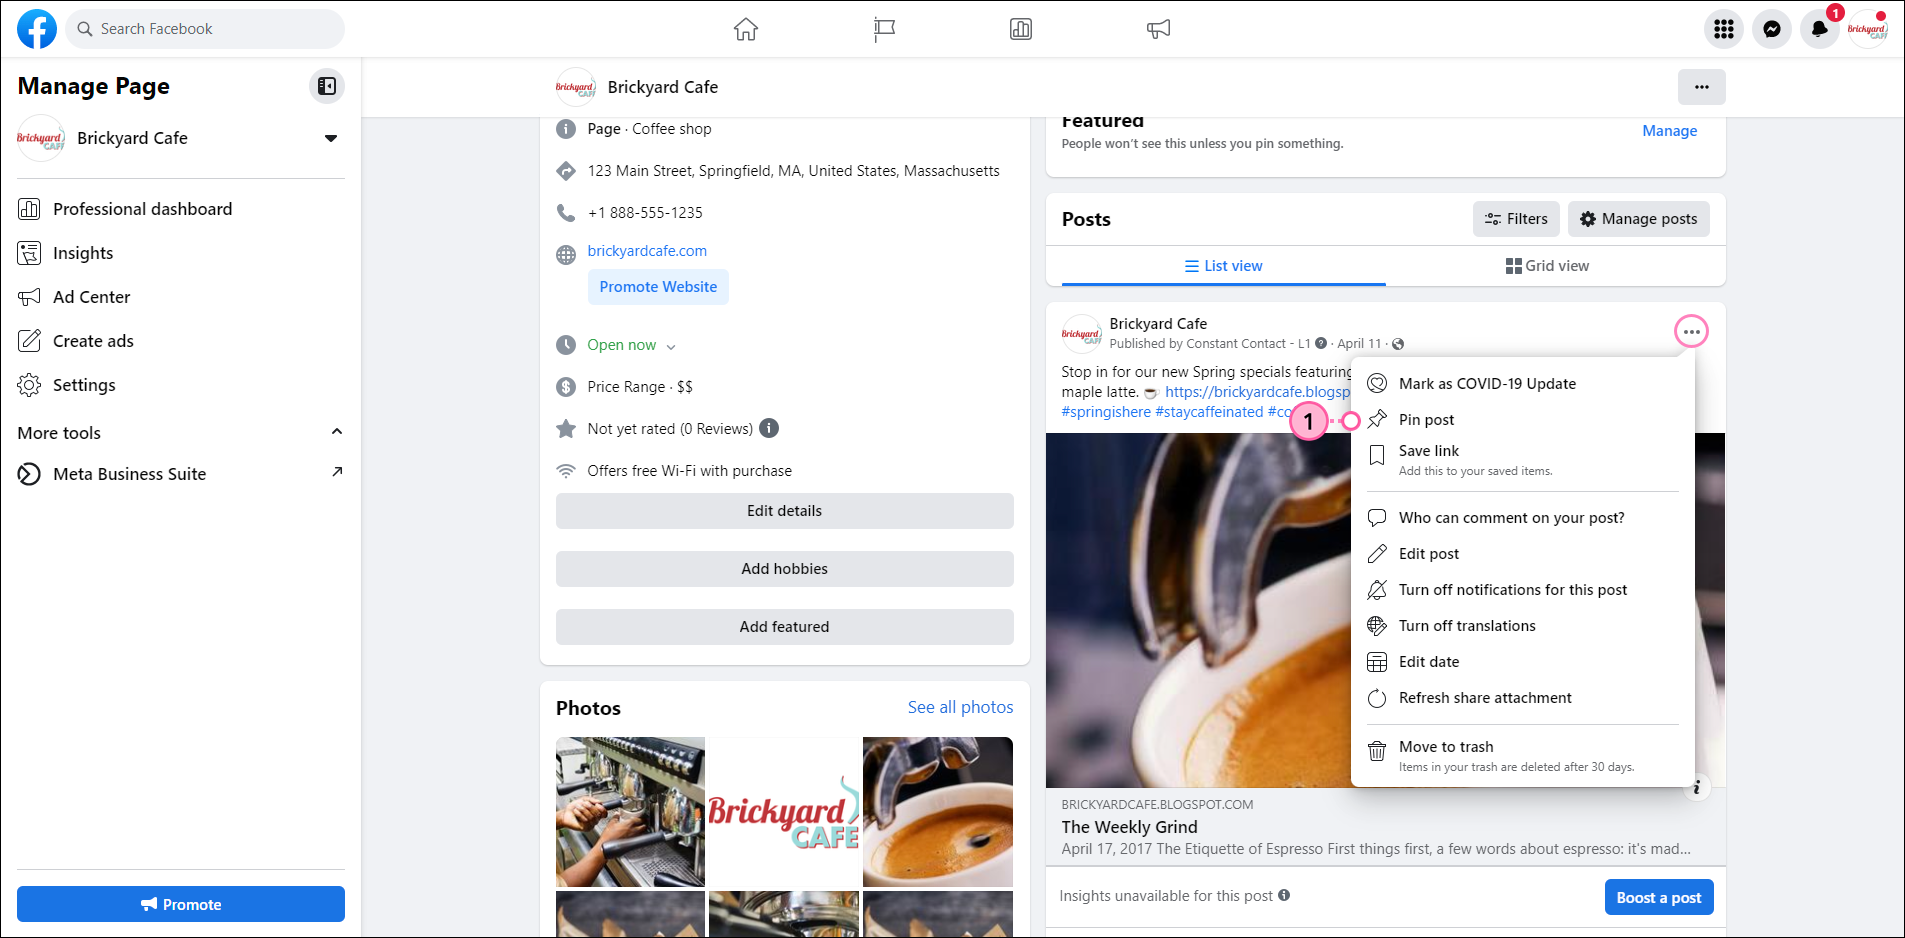Screen dimensions: 1905x938
Task: Click Brickyard Cafe name in page header
Action: pyautogui.click(x=663, y=87)
